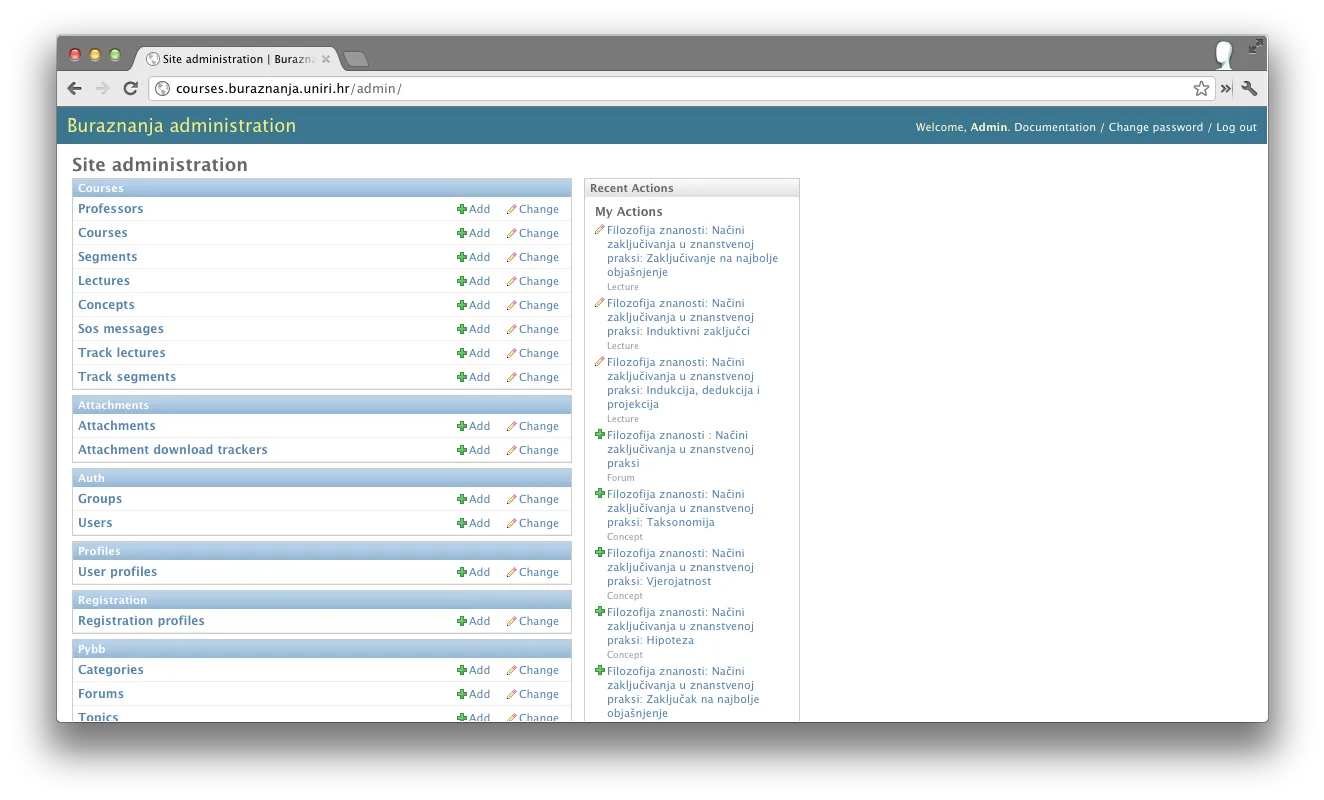
Task: Open a new browser tab
Action: coord(355,59)
